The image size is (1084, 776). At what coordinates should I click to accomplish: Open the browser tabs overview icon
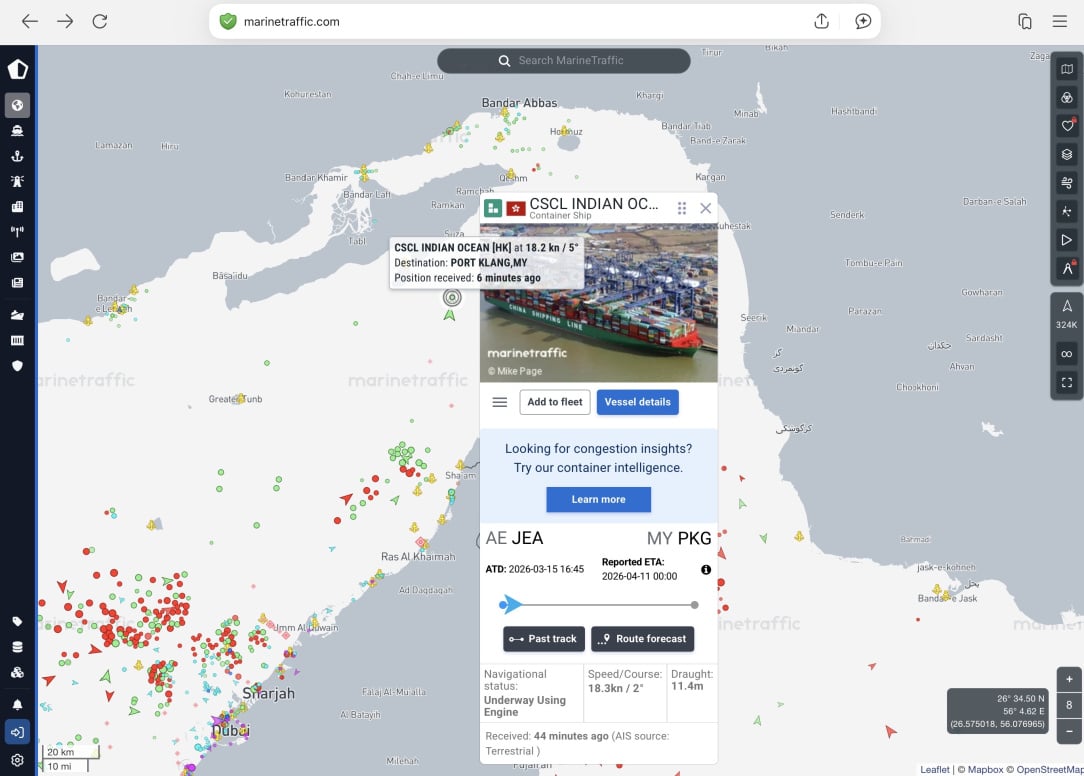coord(1025,21)
